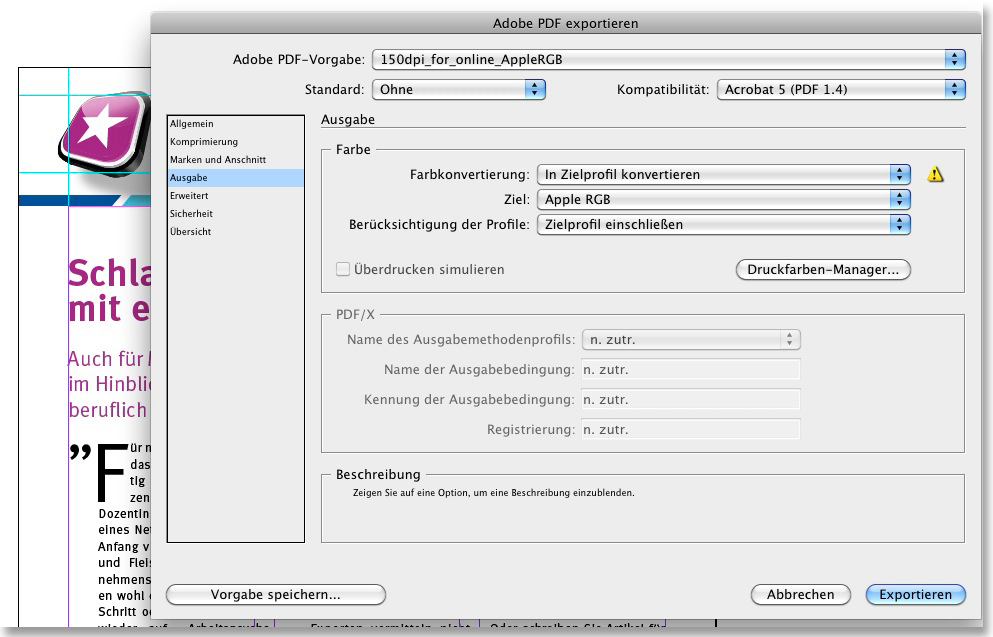Open the Standard dropdown showing Ohne
Viewport: 993px width, 637px height.
pyautogui.click(x=459, y=89)
